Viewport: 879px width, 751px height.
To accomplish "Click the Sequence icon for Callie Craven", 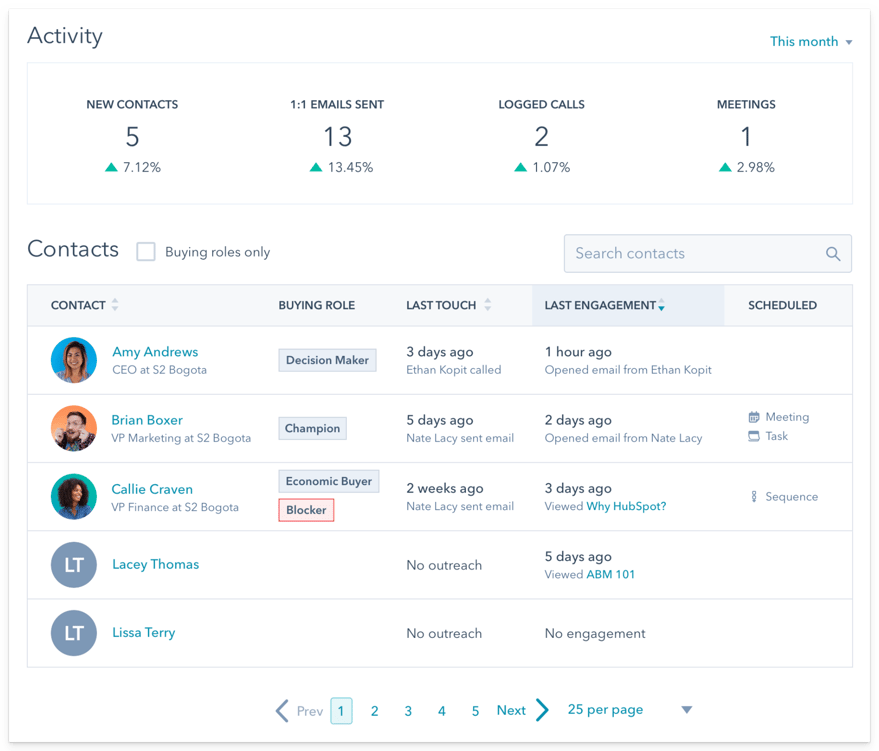I will point(753,496).
